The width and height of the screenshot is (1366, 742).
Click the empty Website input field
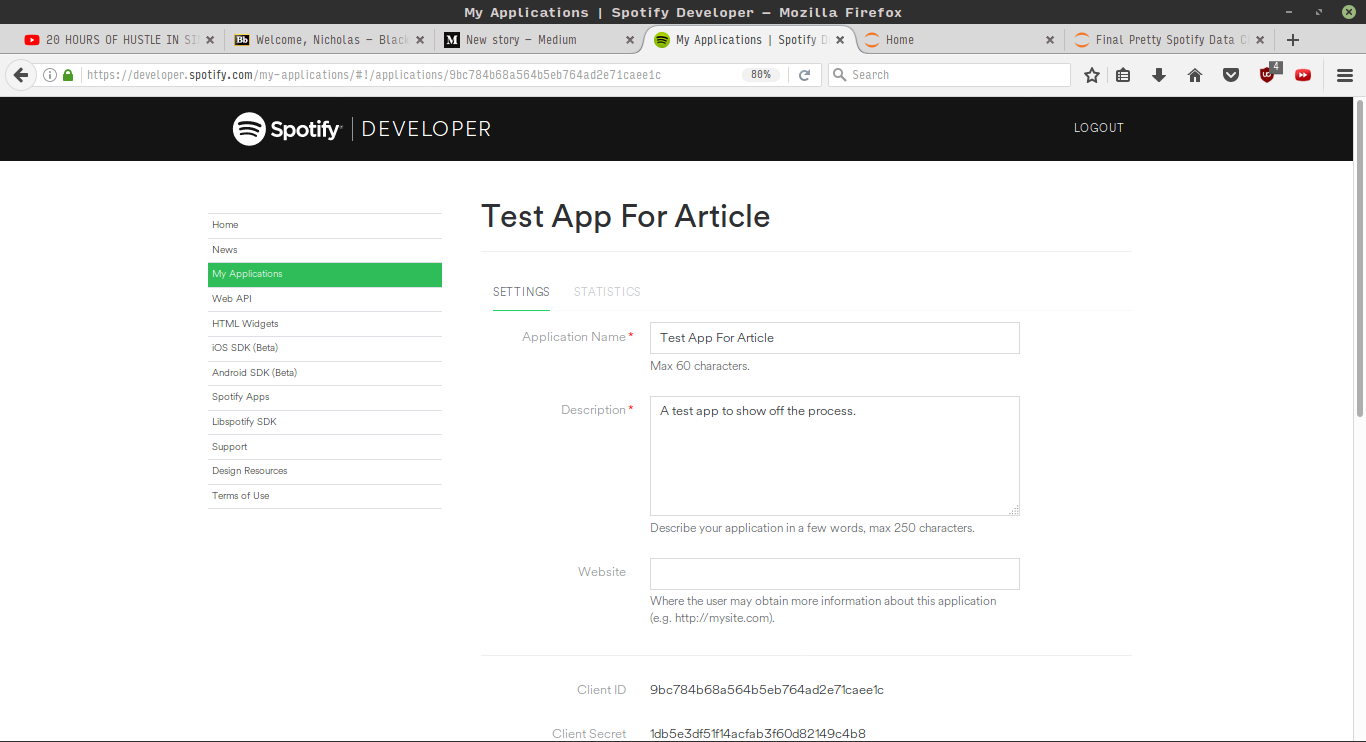point(835,574)
